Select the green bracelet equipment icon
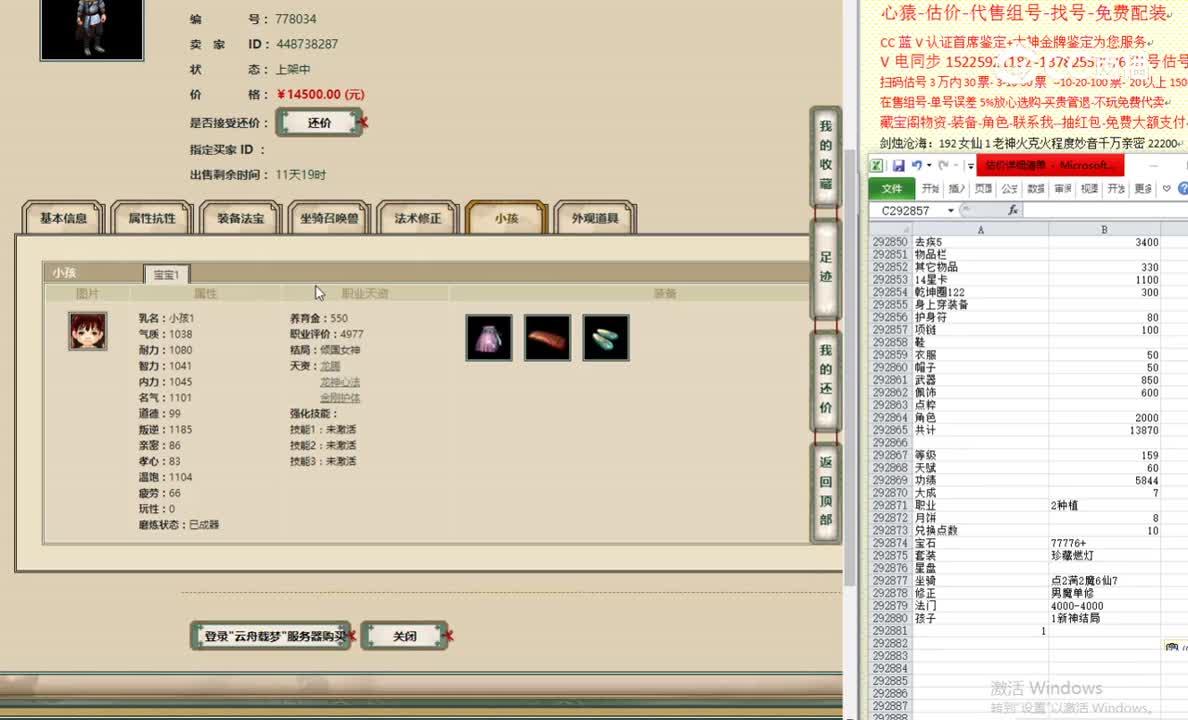1188x720 pixels. pyautogui.click(x=606, y=337)
